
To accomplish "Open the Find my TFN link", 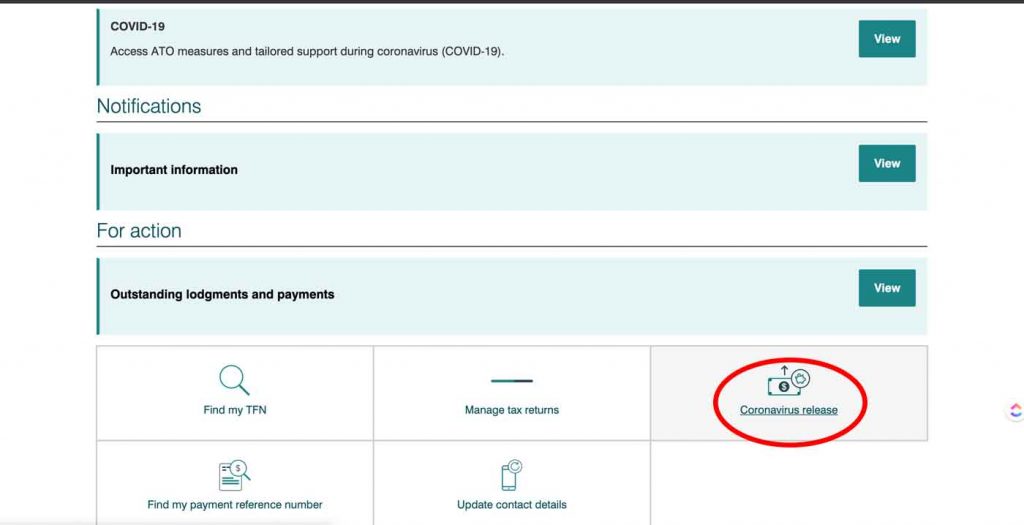I will (x=235, y=410).
